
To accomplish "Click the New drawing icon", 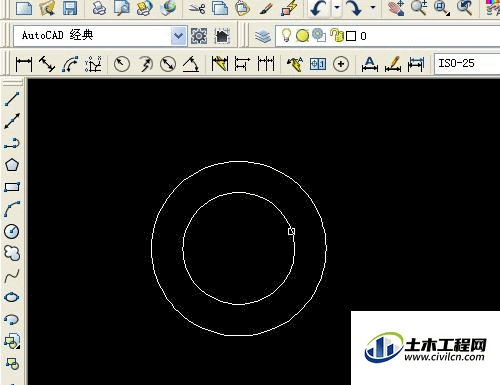I will [24, 7].
